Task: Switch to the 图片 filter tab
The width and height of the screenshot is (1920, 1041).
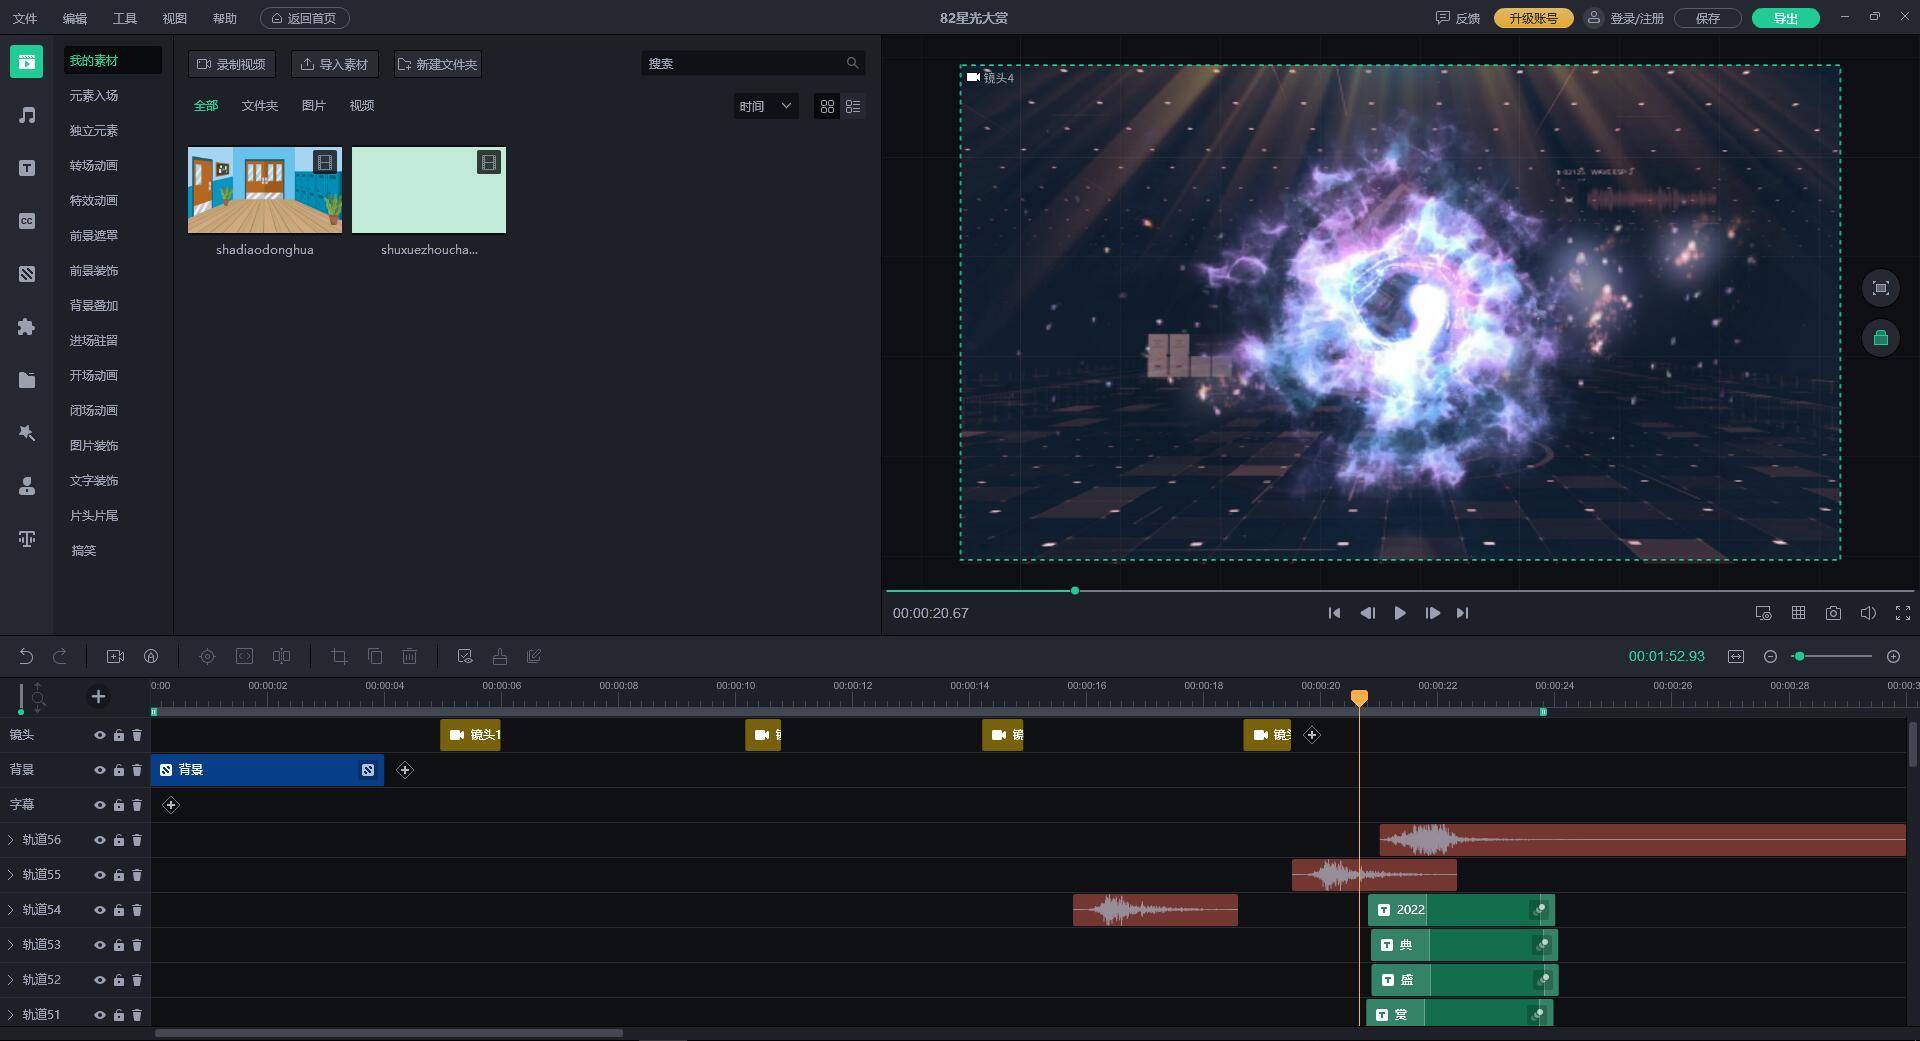Action: coord(313,106)
